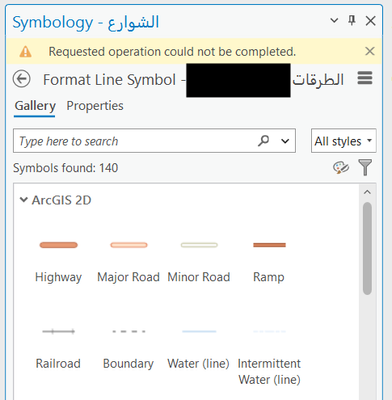Click the 'Requested operation could not be completed.' message
Viewport: 392px width, 400px height.
tap(172, 52)
